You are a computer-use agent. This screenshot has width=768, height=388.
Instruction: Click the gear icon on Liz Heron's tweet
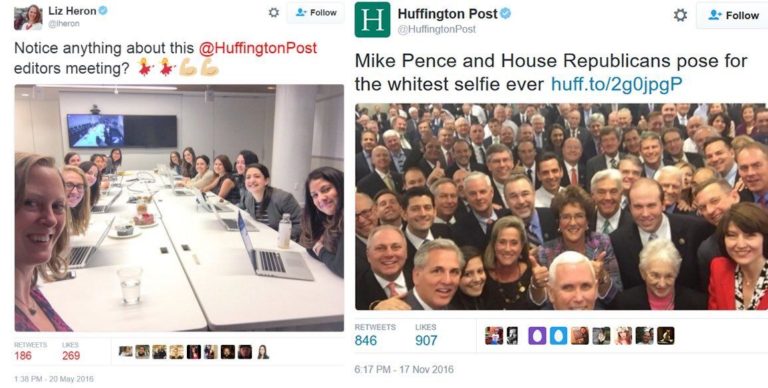click(x=274, y=13)
